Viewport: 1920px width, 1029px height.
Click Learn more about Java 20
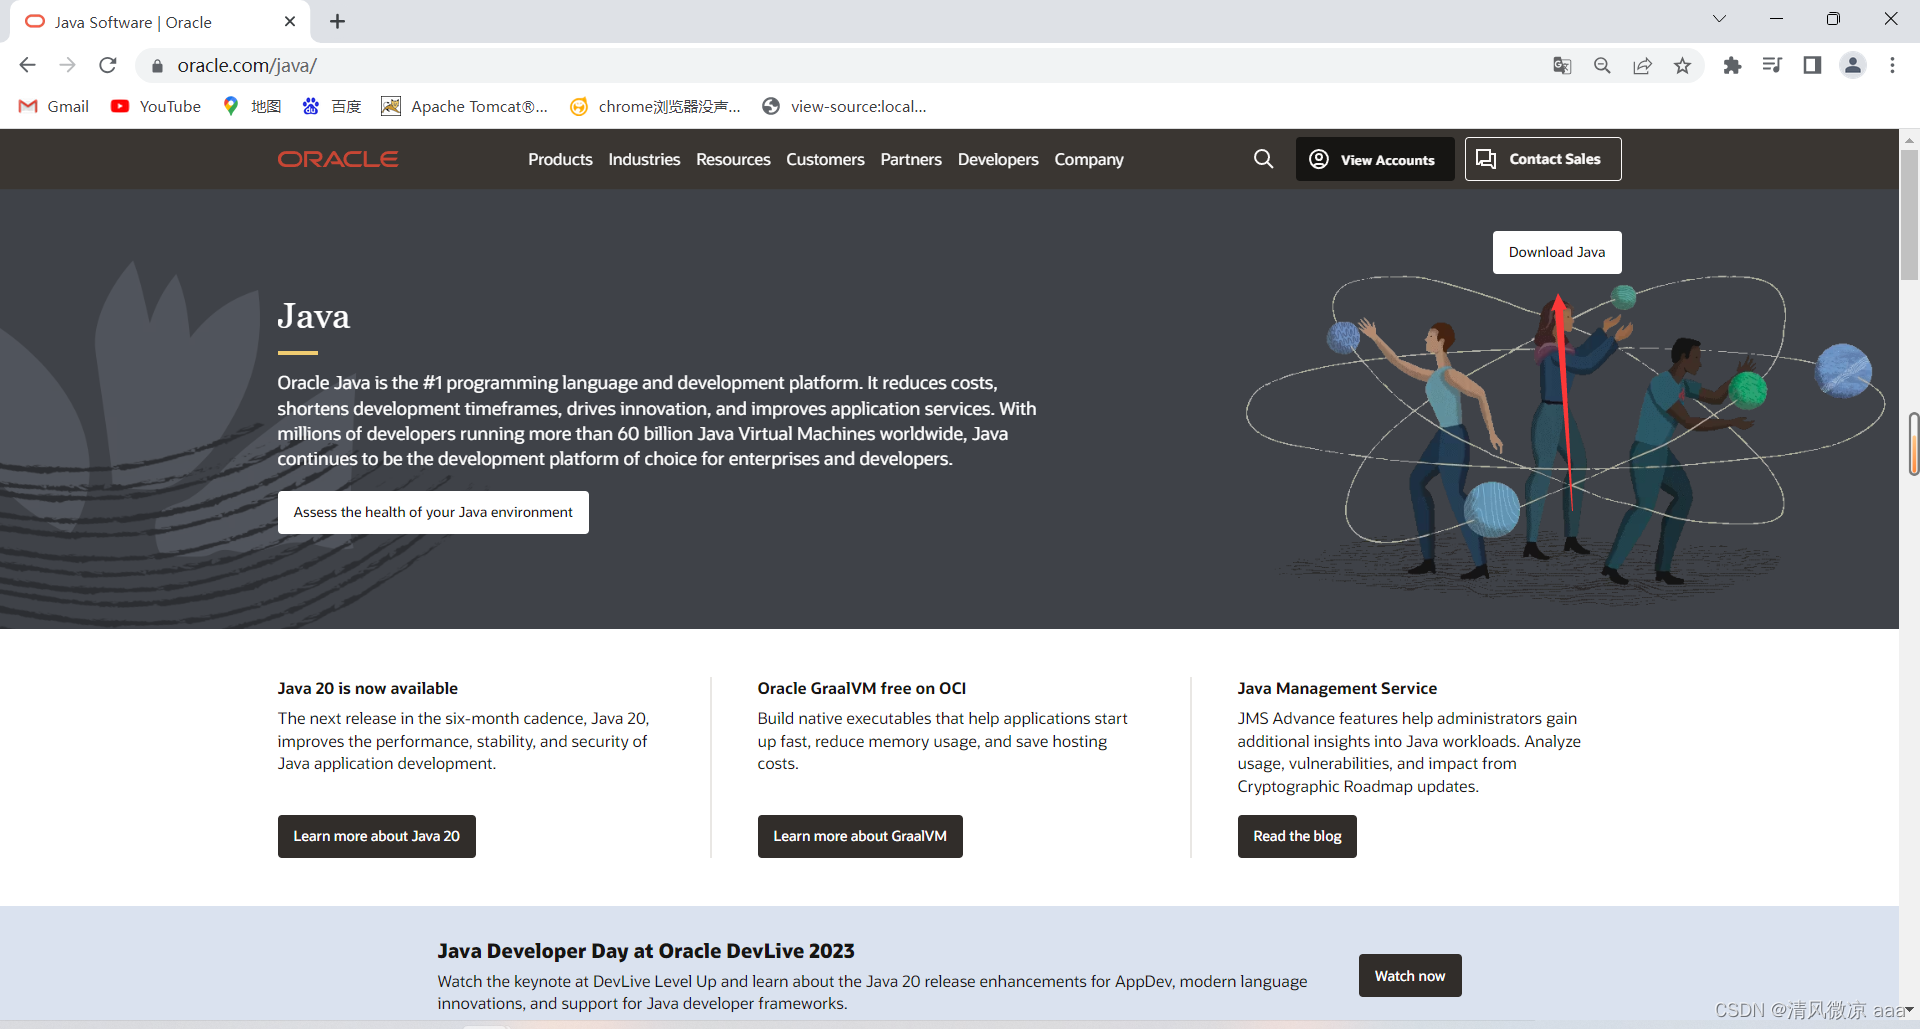click(x=377, y=836)
